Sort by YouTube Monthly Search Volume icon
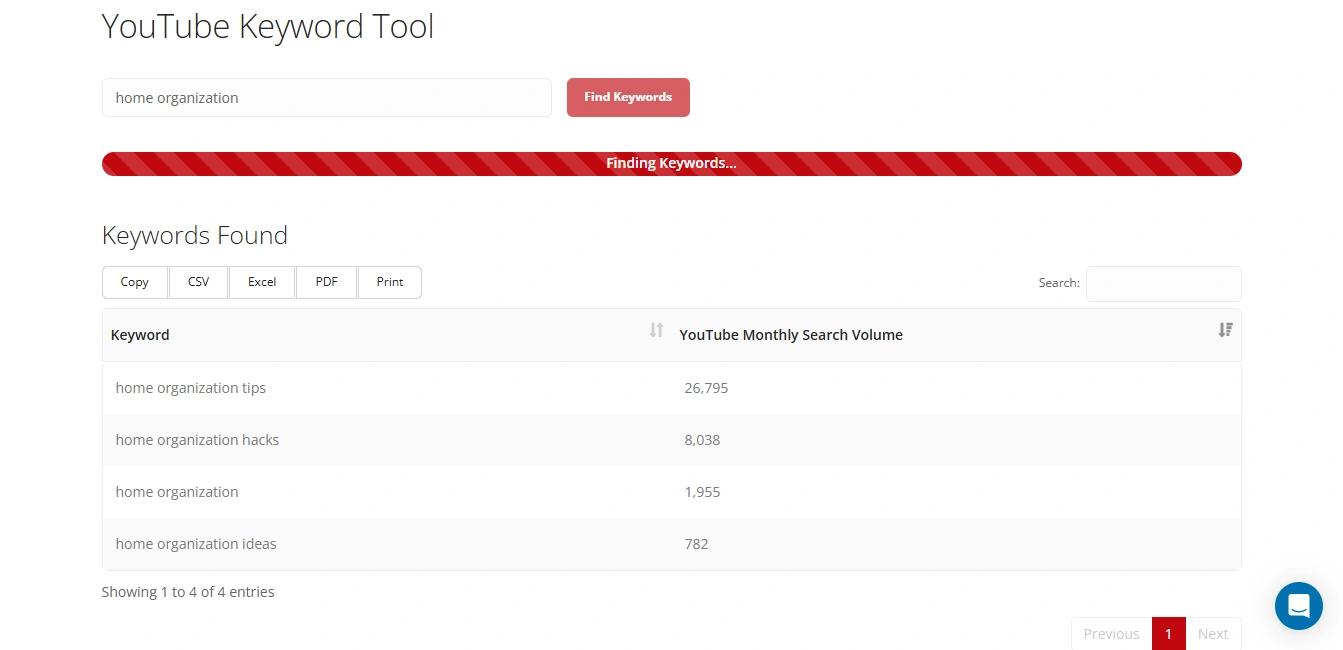 [x=1225, y=330]
